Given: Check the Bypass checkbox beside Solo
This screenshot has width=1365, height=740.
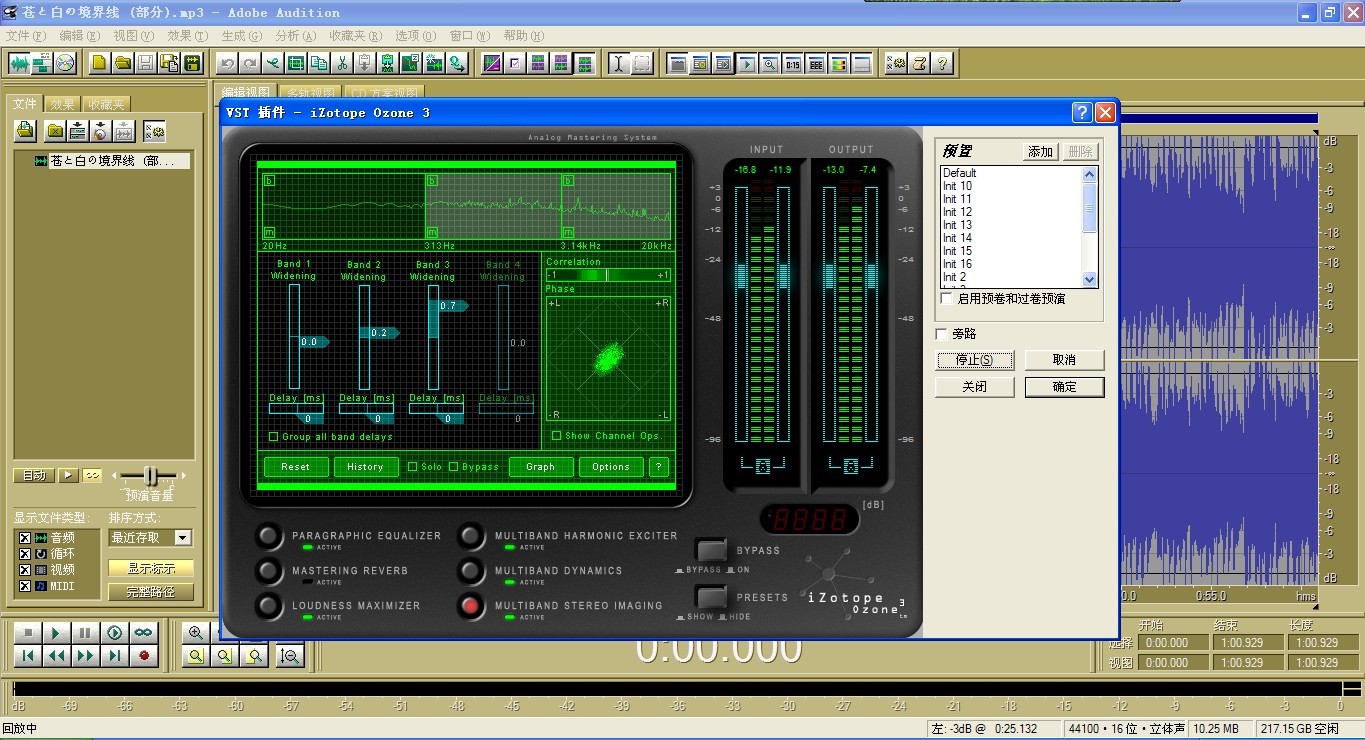Looking at the screenshot, I should click(454, 467).
